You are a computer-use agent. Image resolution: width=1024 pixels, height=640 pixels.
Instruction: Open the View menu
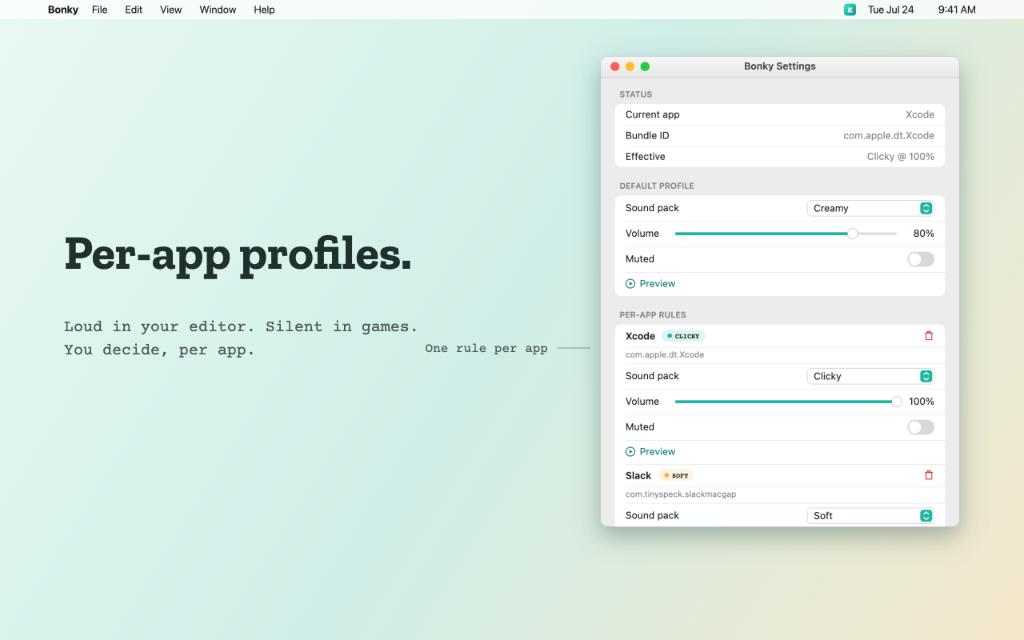[170, 10]
